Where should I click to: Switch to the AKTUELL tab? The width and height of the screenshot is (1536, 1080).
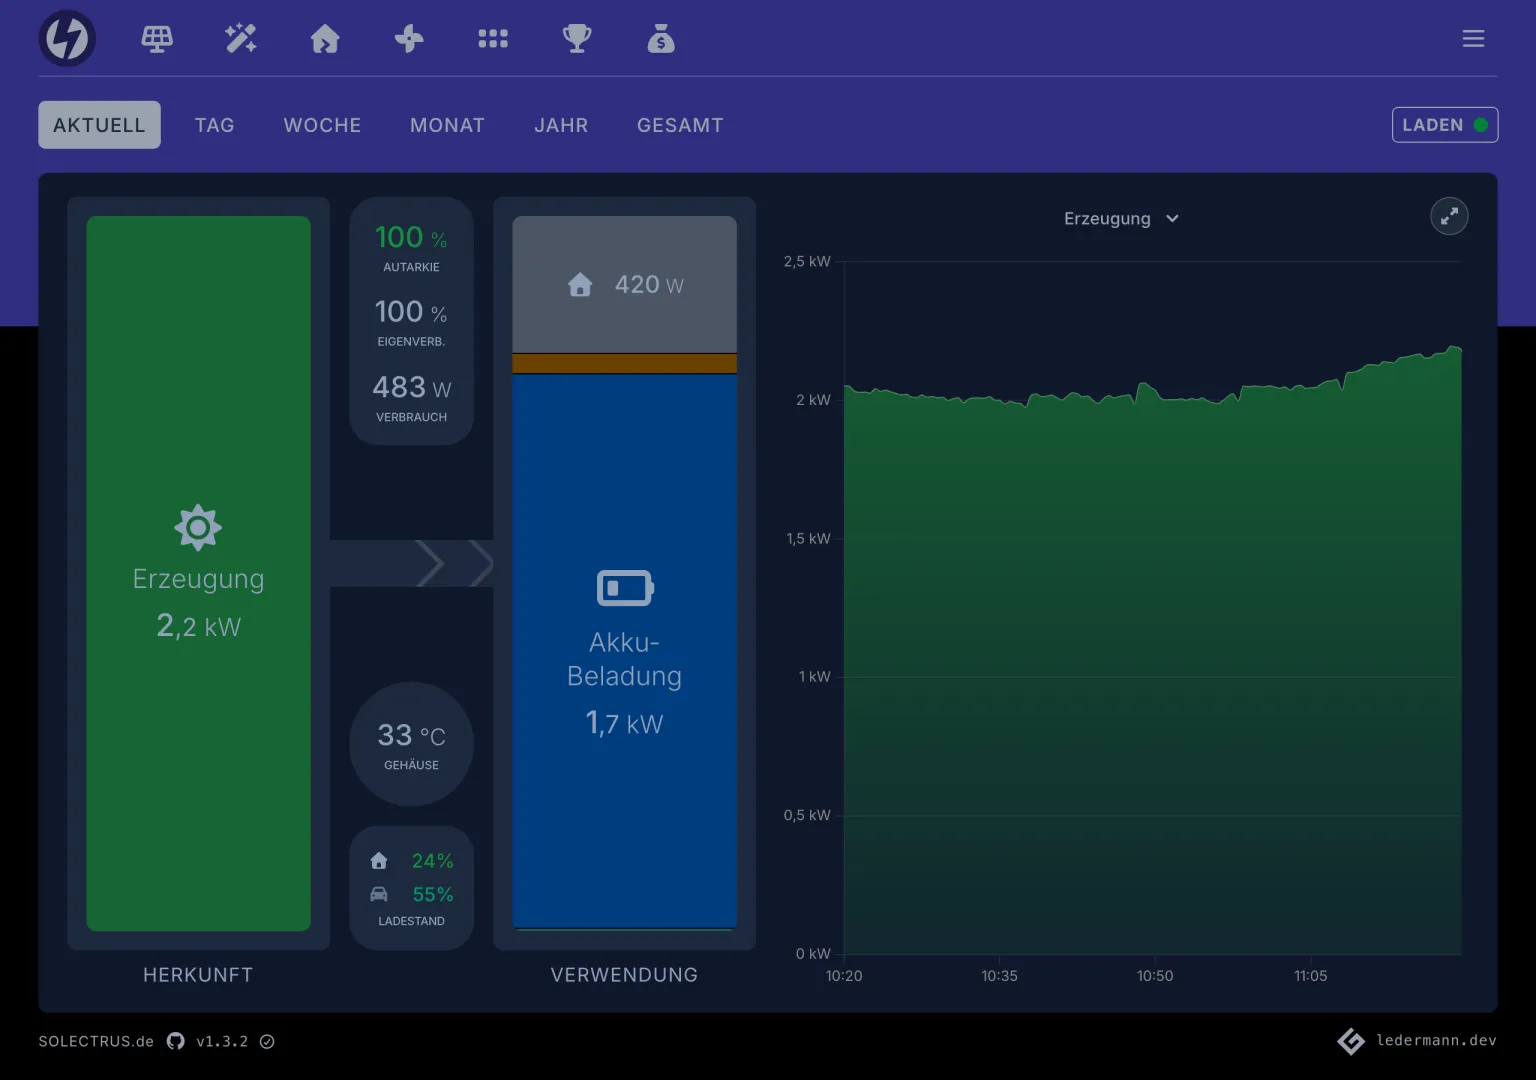pyautogui.click(x=99, y=125)
